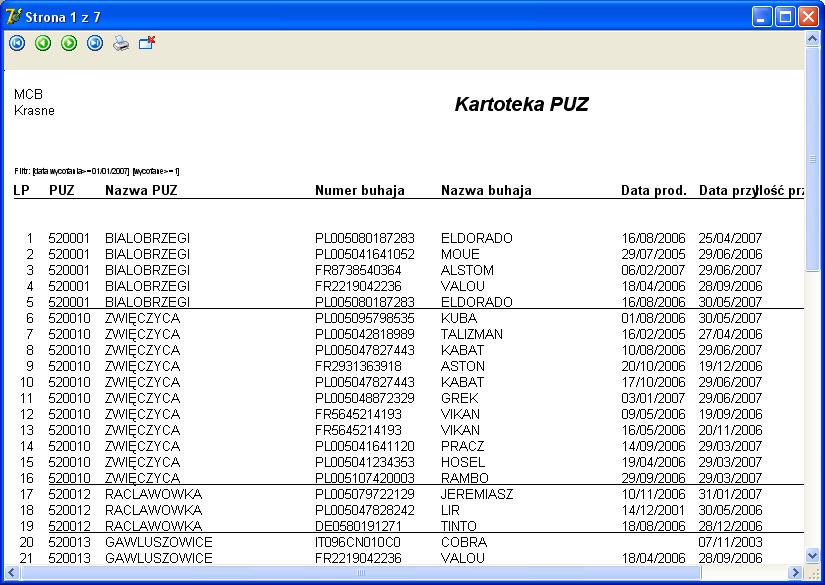
Task: Click bull number FR8738540364
Action: 358,270
